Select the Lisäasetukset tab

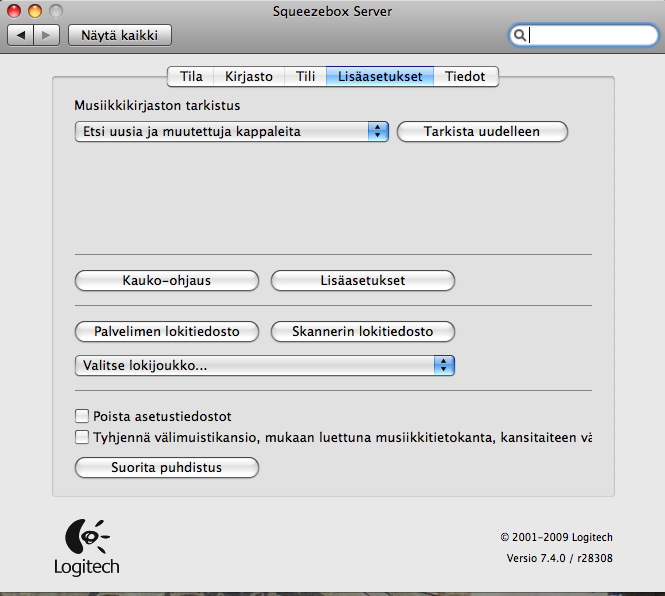point(380,76)
